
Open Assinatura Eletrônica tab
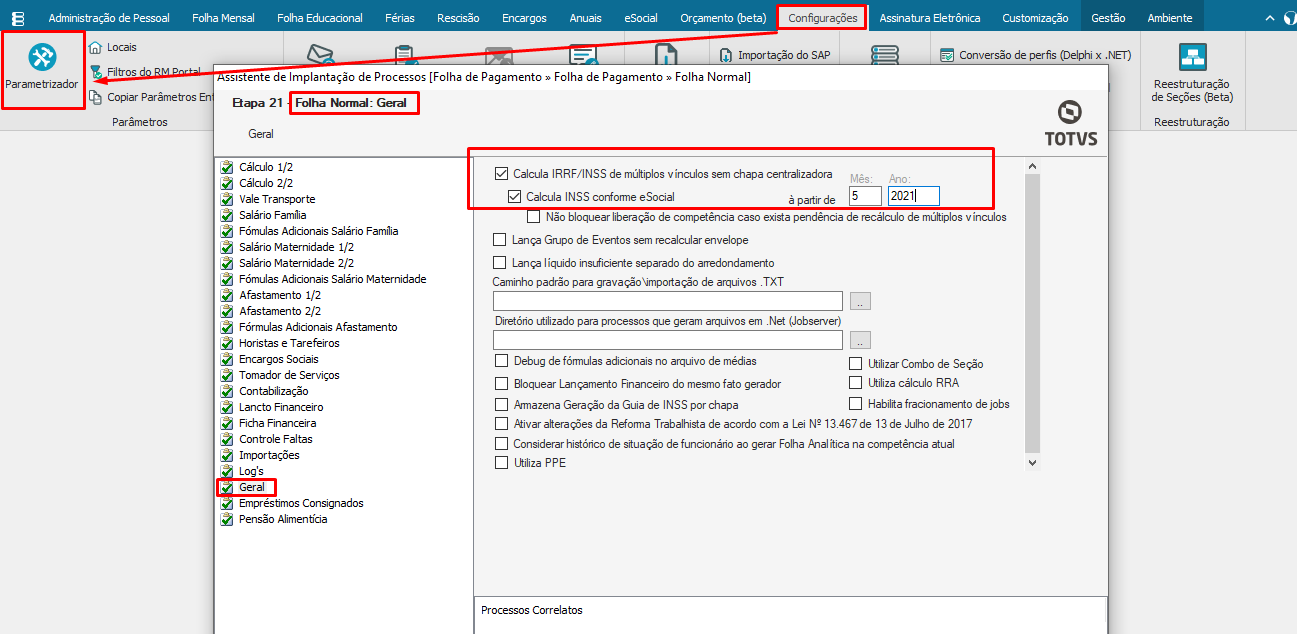[x=929, y=18]
